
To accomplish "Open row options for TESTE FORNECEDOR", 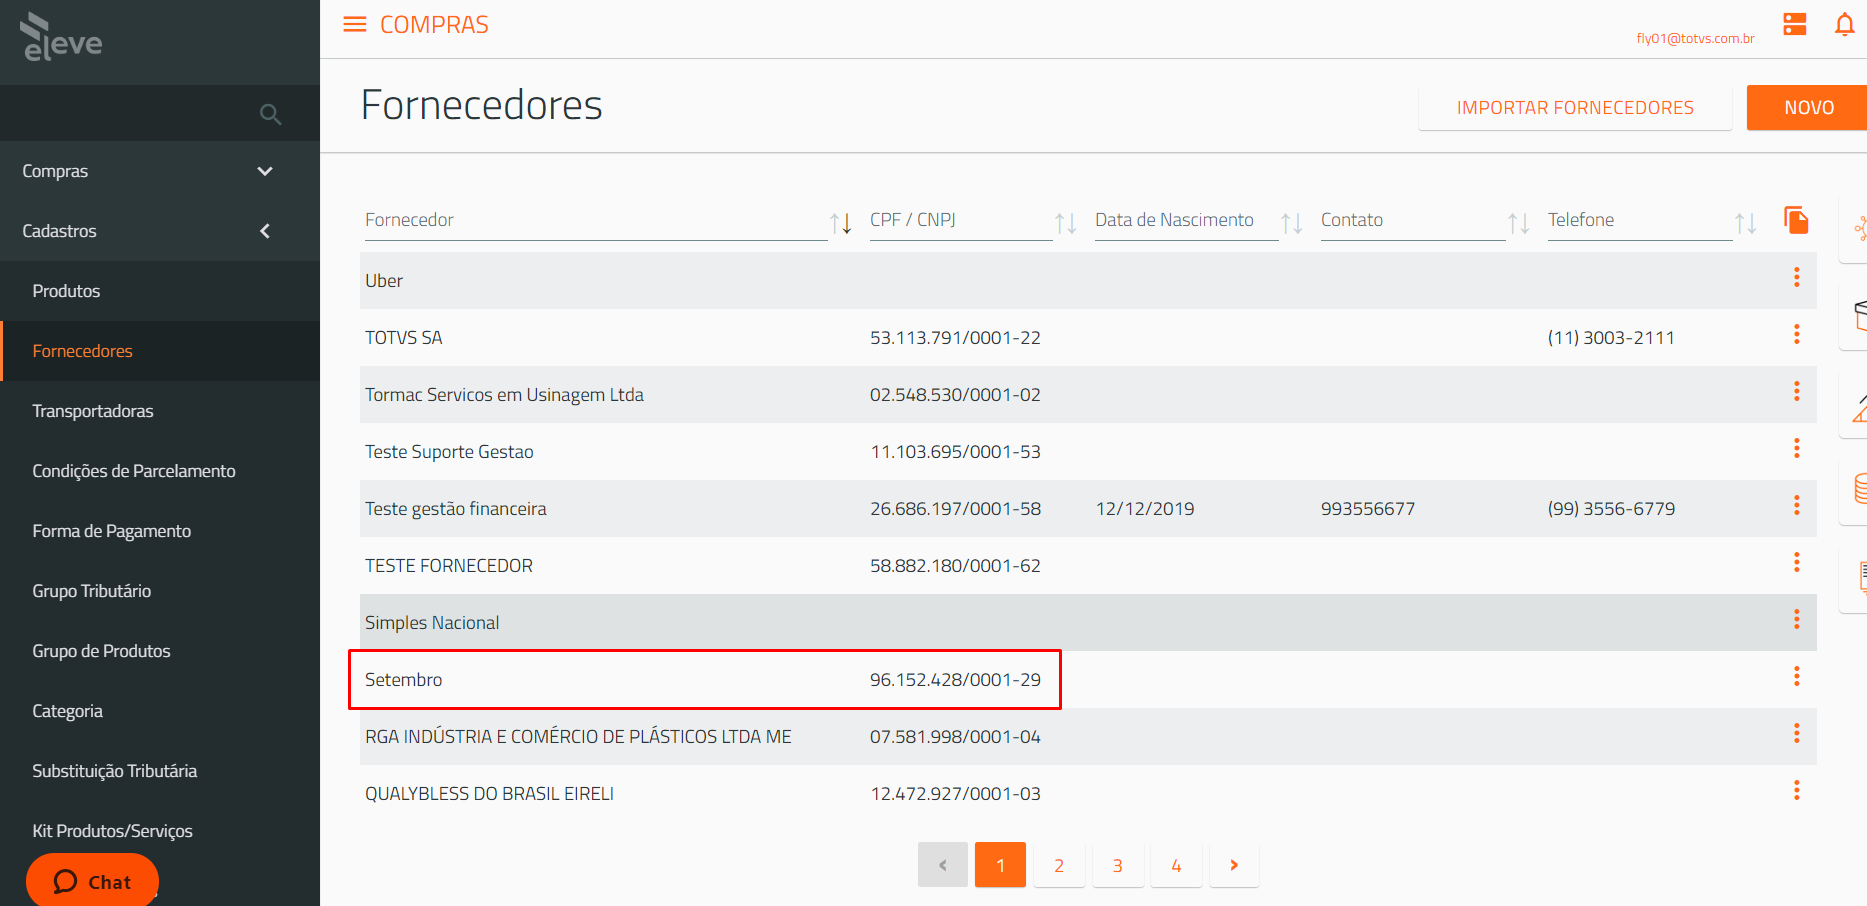I will 1796,562.
